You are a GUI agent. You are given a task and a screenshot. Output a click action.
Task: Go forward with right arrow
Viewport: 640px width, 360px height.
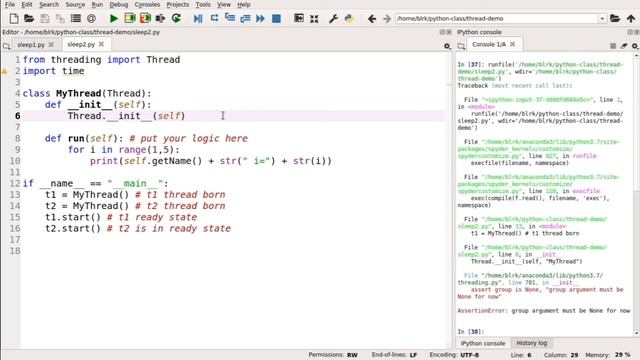tap(387, 18)
